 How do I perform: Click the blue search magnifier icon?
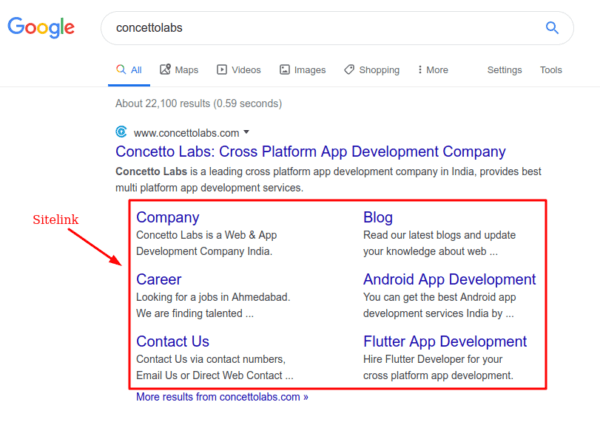click(x=552, y=28)
